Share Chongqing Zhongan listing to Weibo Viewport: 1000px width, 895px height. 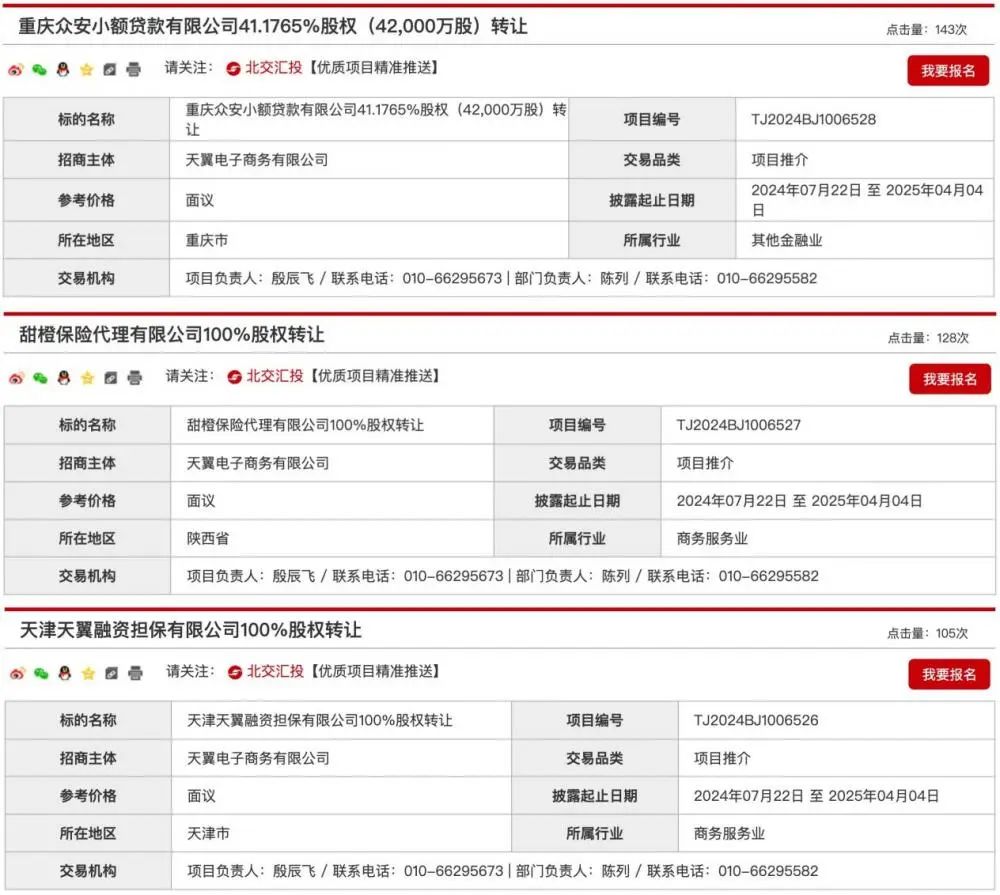click(x=16, y=69)
